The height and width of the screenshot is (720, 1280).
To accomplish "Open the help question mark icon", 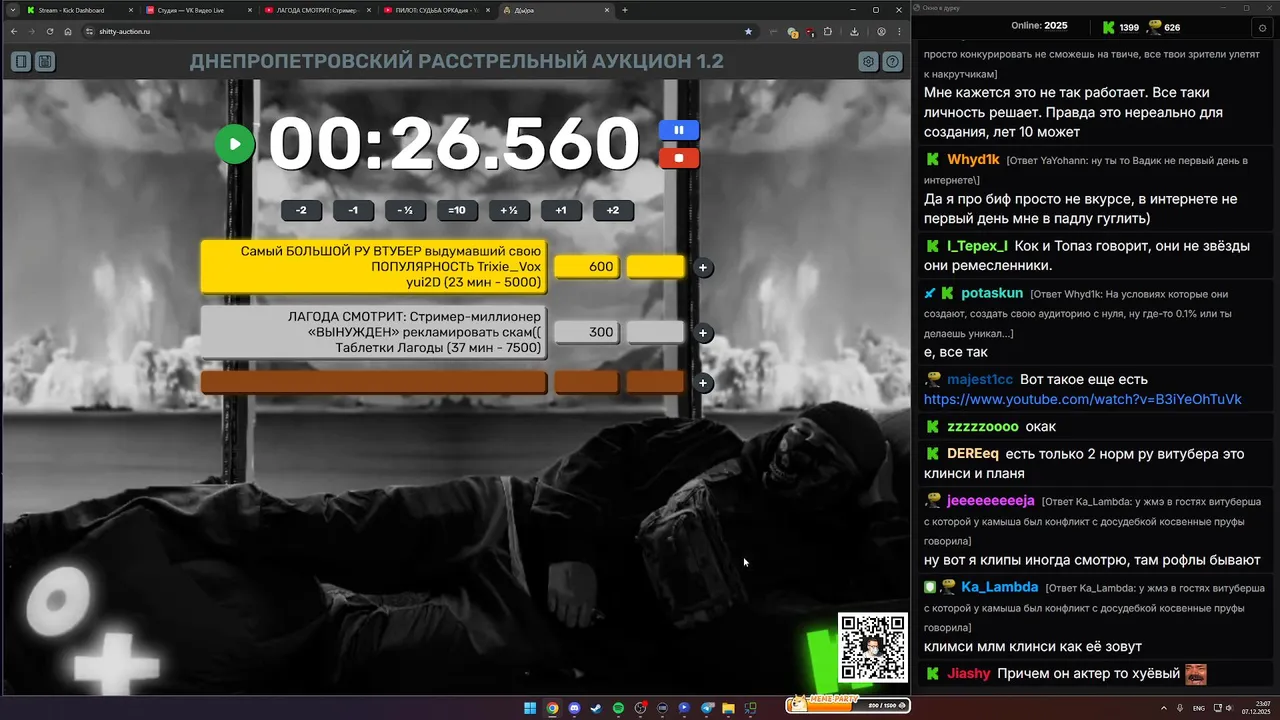I will tap(892, 62).
